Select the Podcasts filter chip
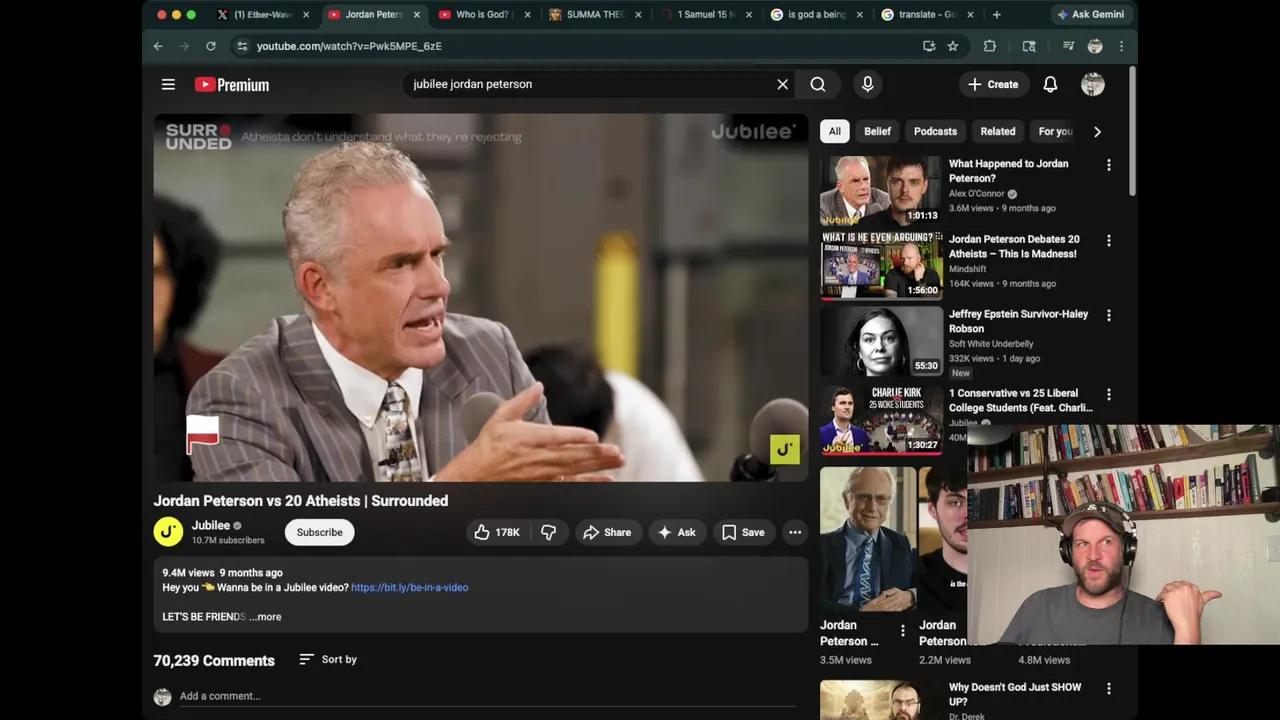The height and width of the screenshot is (720, 1280). pos(935,131)
